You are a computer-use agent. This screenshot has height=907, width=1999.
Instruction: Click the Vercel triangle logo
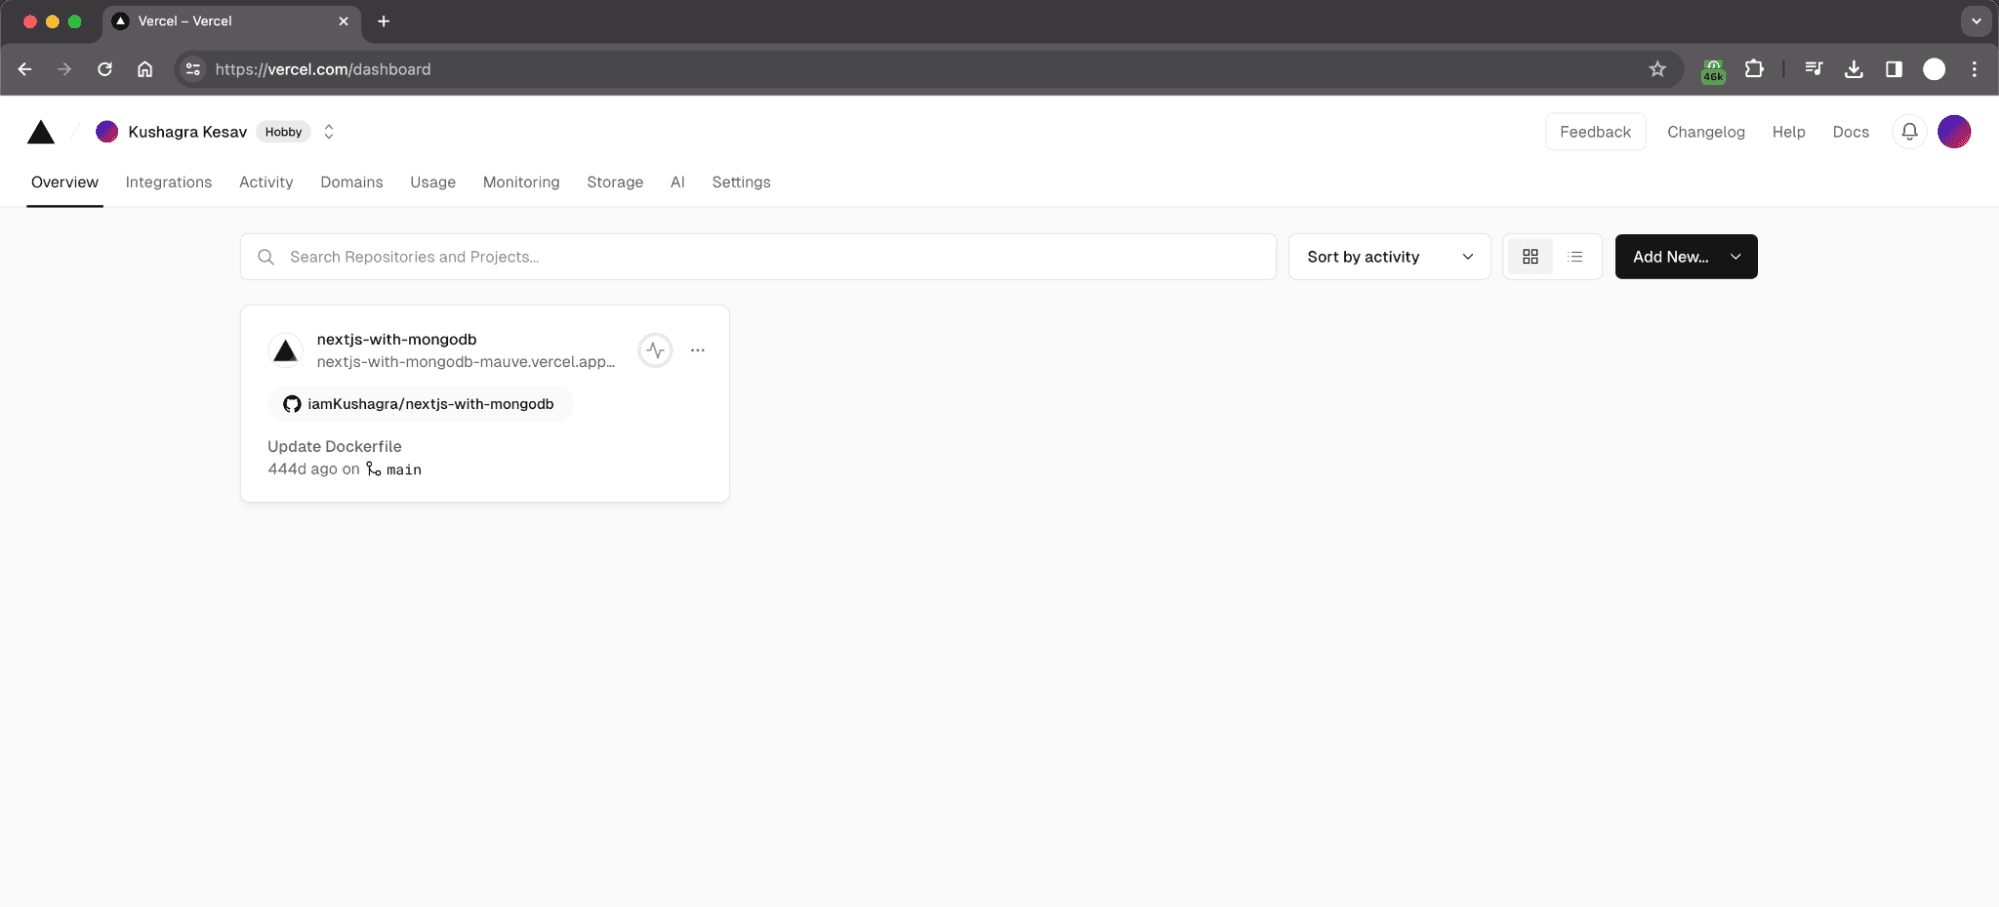click(x=41, y=132)
